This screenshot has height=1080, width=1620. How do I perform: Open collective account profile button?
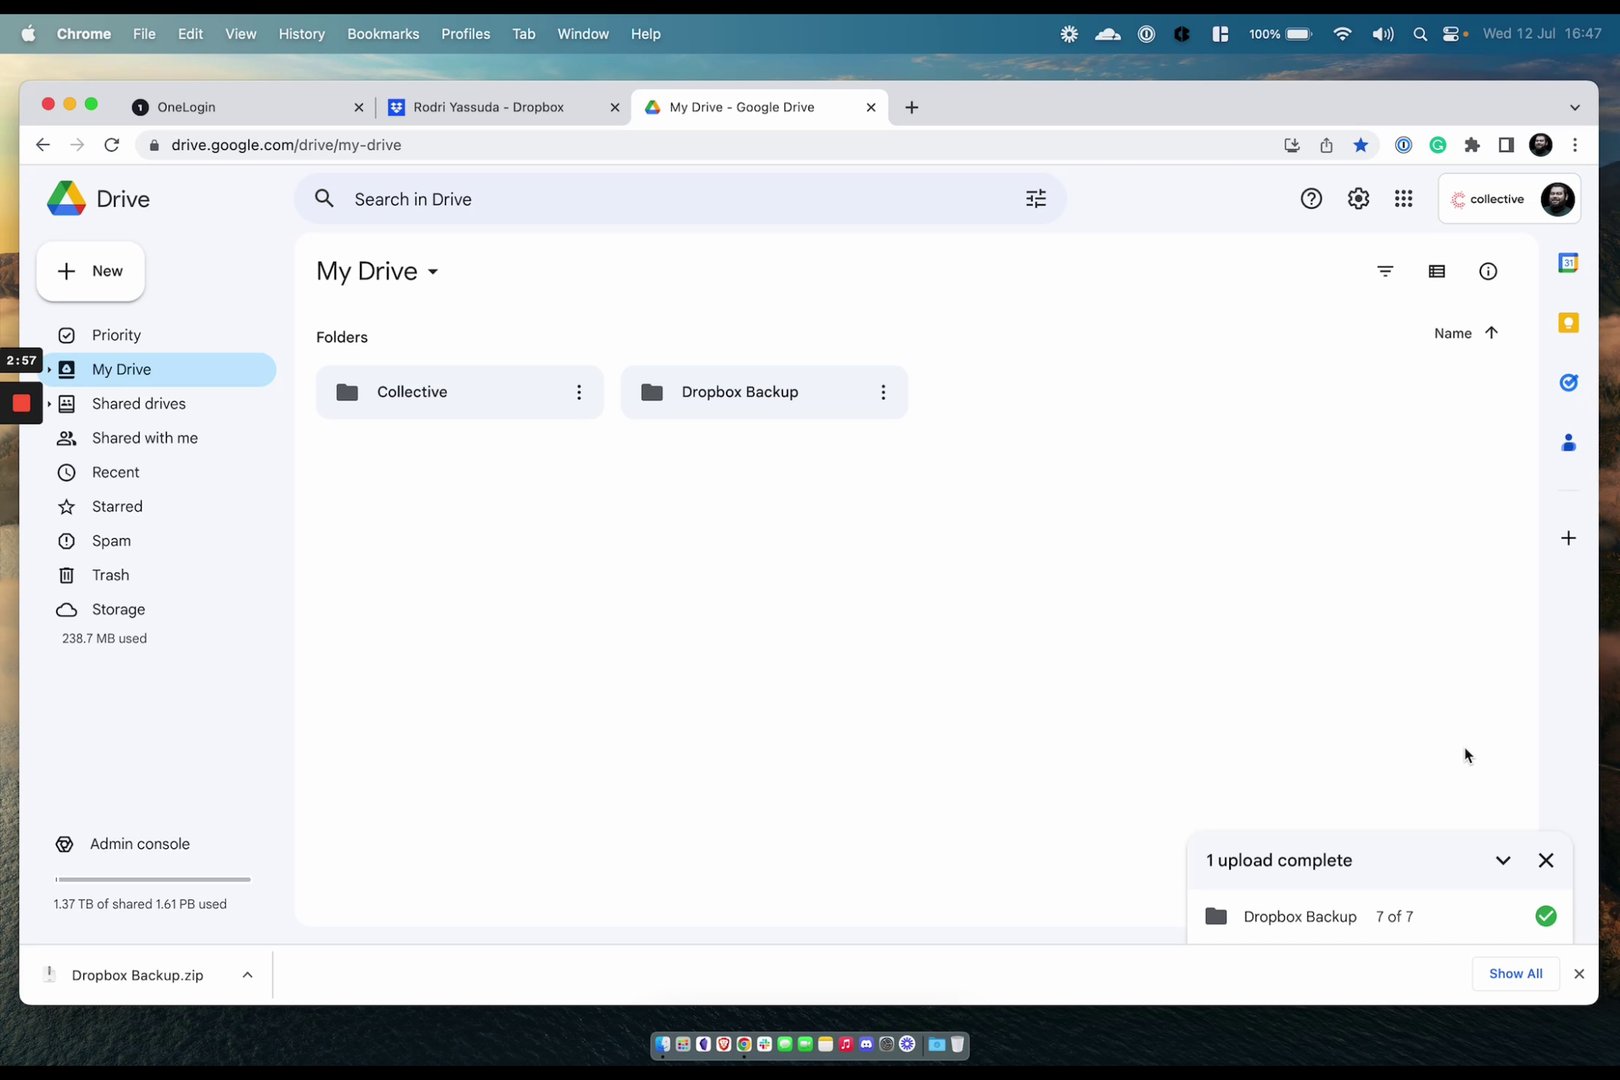point(1509,199)
